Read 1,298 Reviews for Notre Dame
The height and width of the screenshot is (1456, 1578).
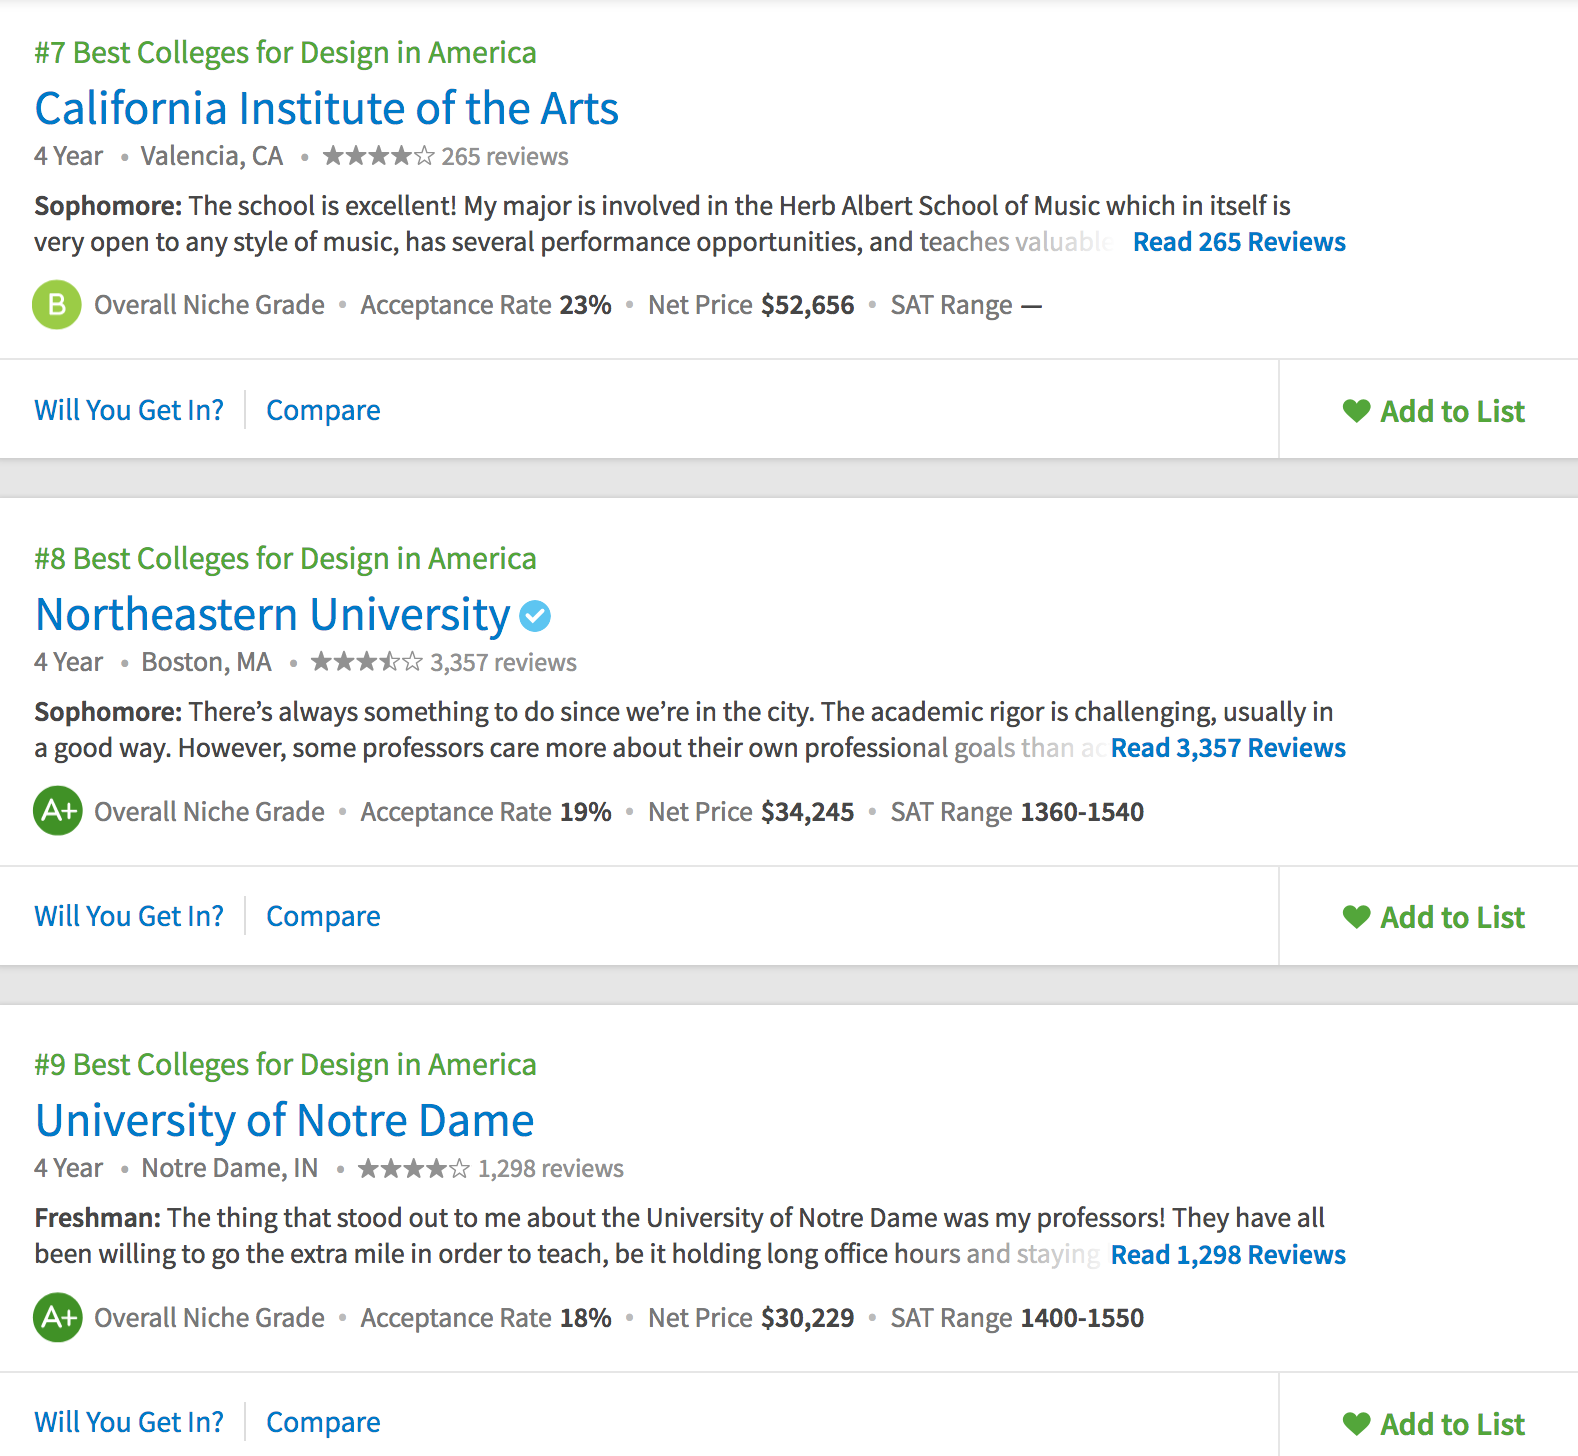[x=1228, y=1255]
